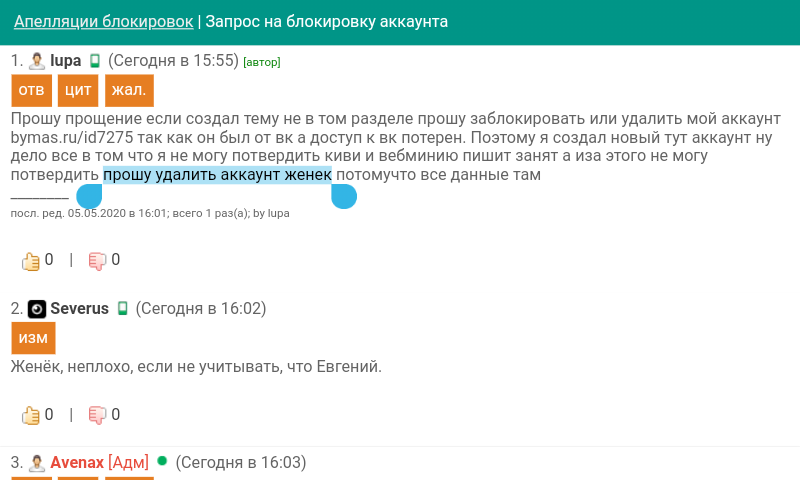Like lupa's post with thumbs up
Image resolution: width=800 pixels, height=480 pixels.
point(30,260)
